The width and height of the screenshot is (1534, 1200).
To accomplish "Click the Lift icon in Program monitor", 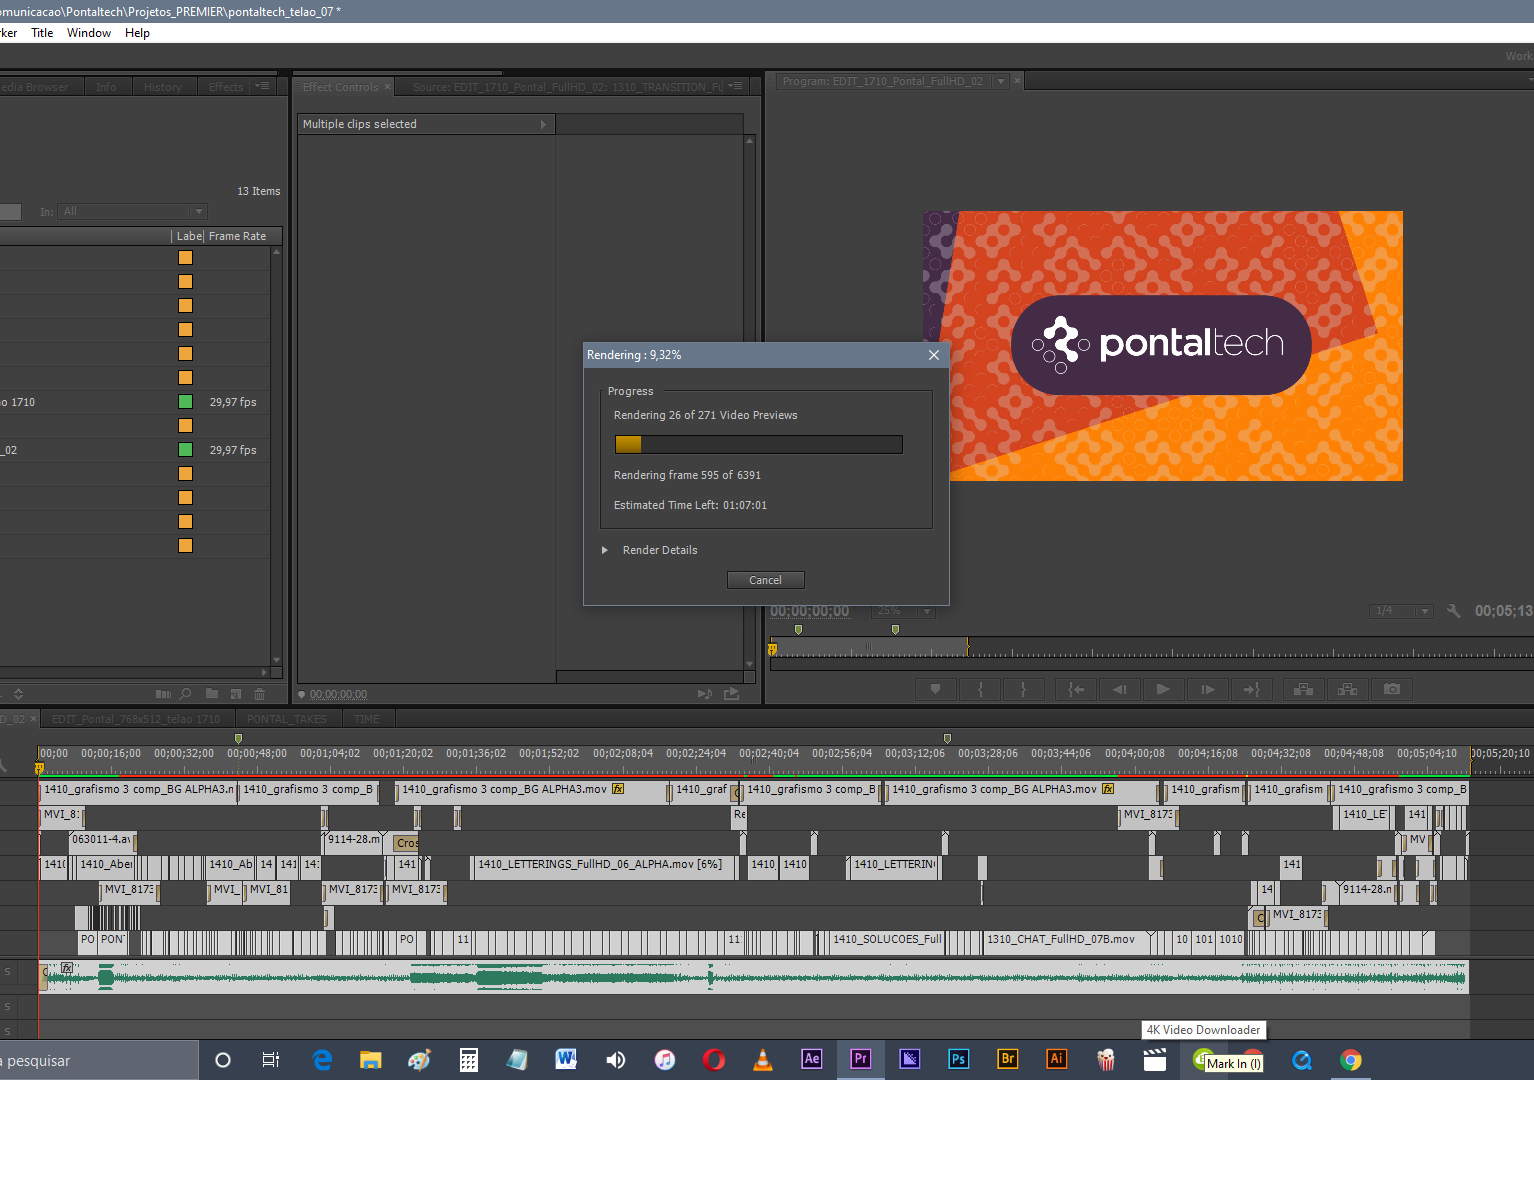I will click(1303, 689).
